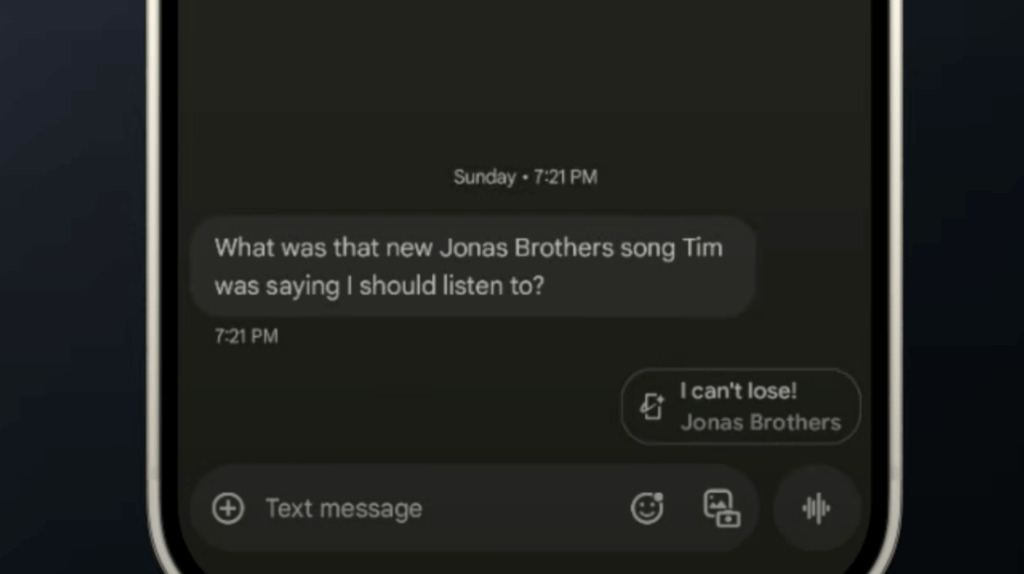Tap the "Sunday • 7:21 PM" date header
The image size is (1024, 574).
(x=525, y=177)
